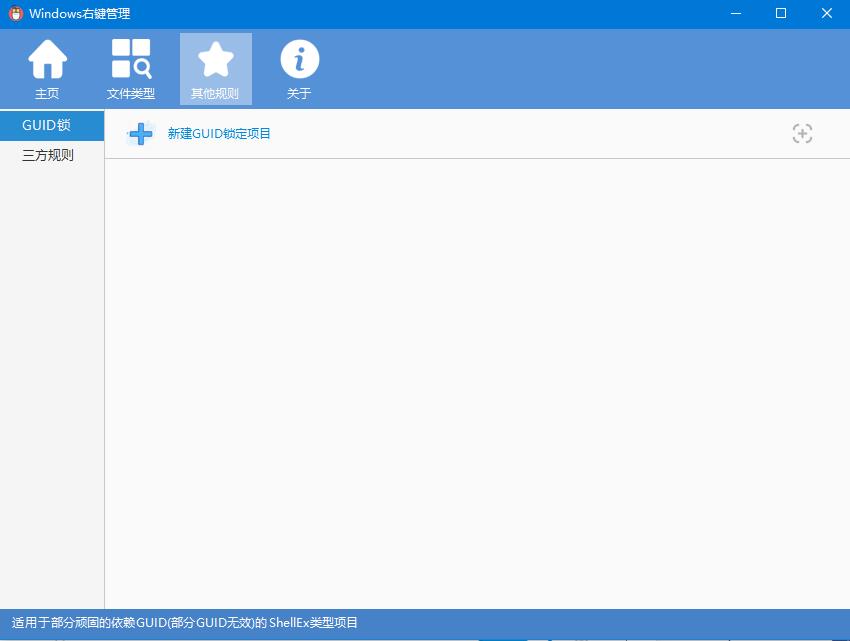Click the 文件类型 file types icon
This screenshot has height=641, width=850.
pyautogui.click(x=131, y=60)
